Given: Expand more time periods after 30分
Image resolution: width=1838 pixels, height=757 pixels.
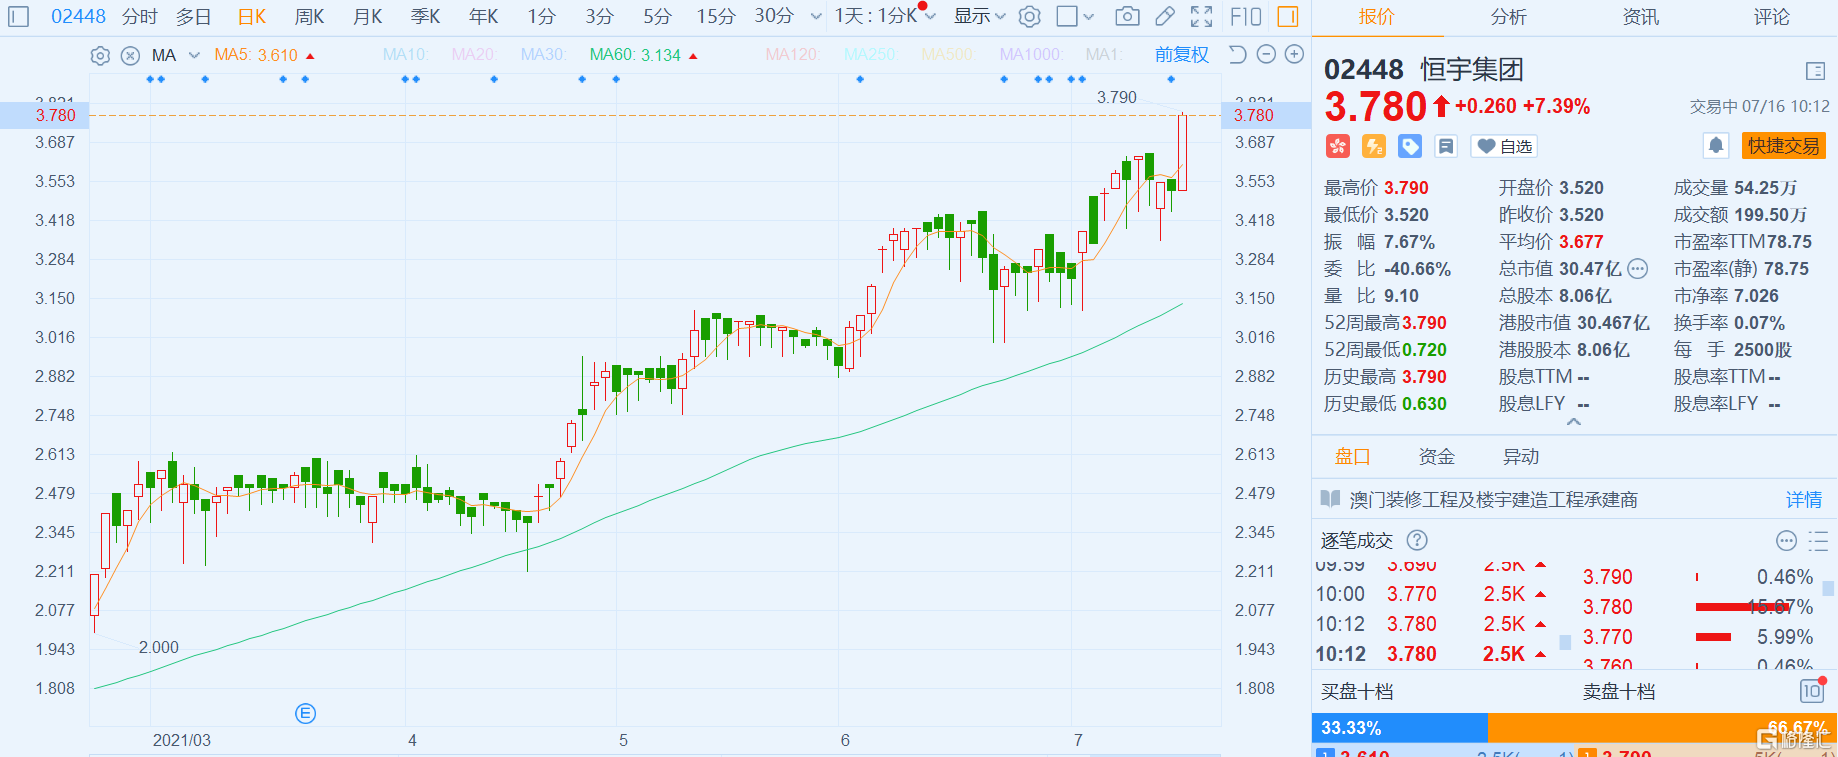Looking at the screenshot, I should tap(816, 17).
